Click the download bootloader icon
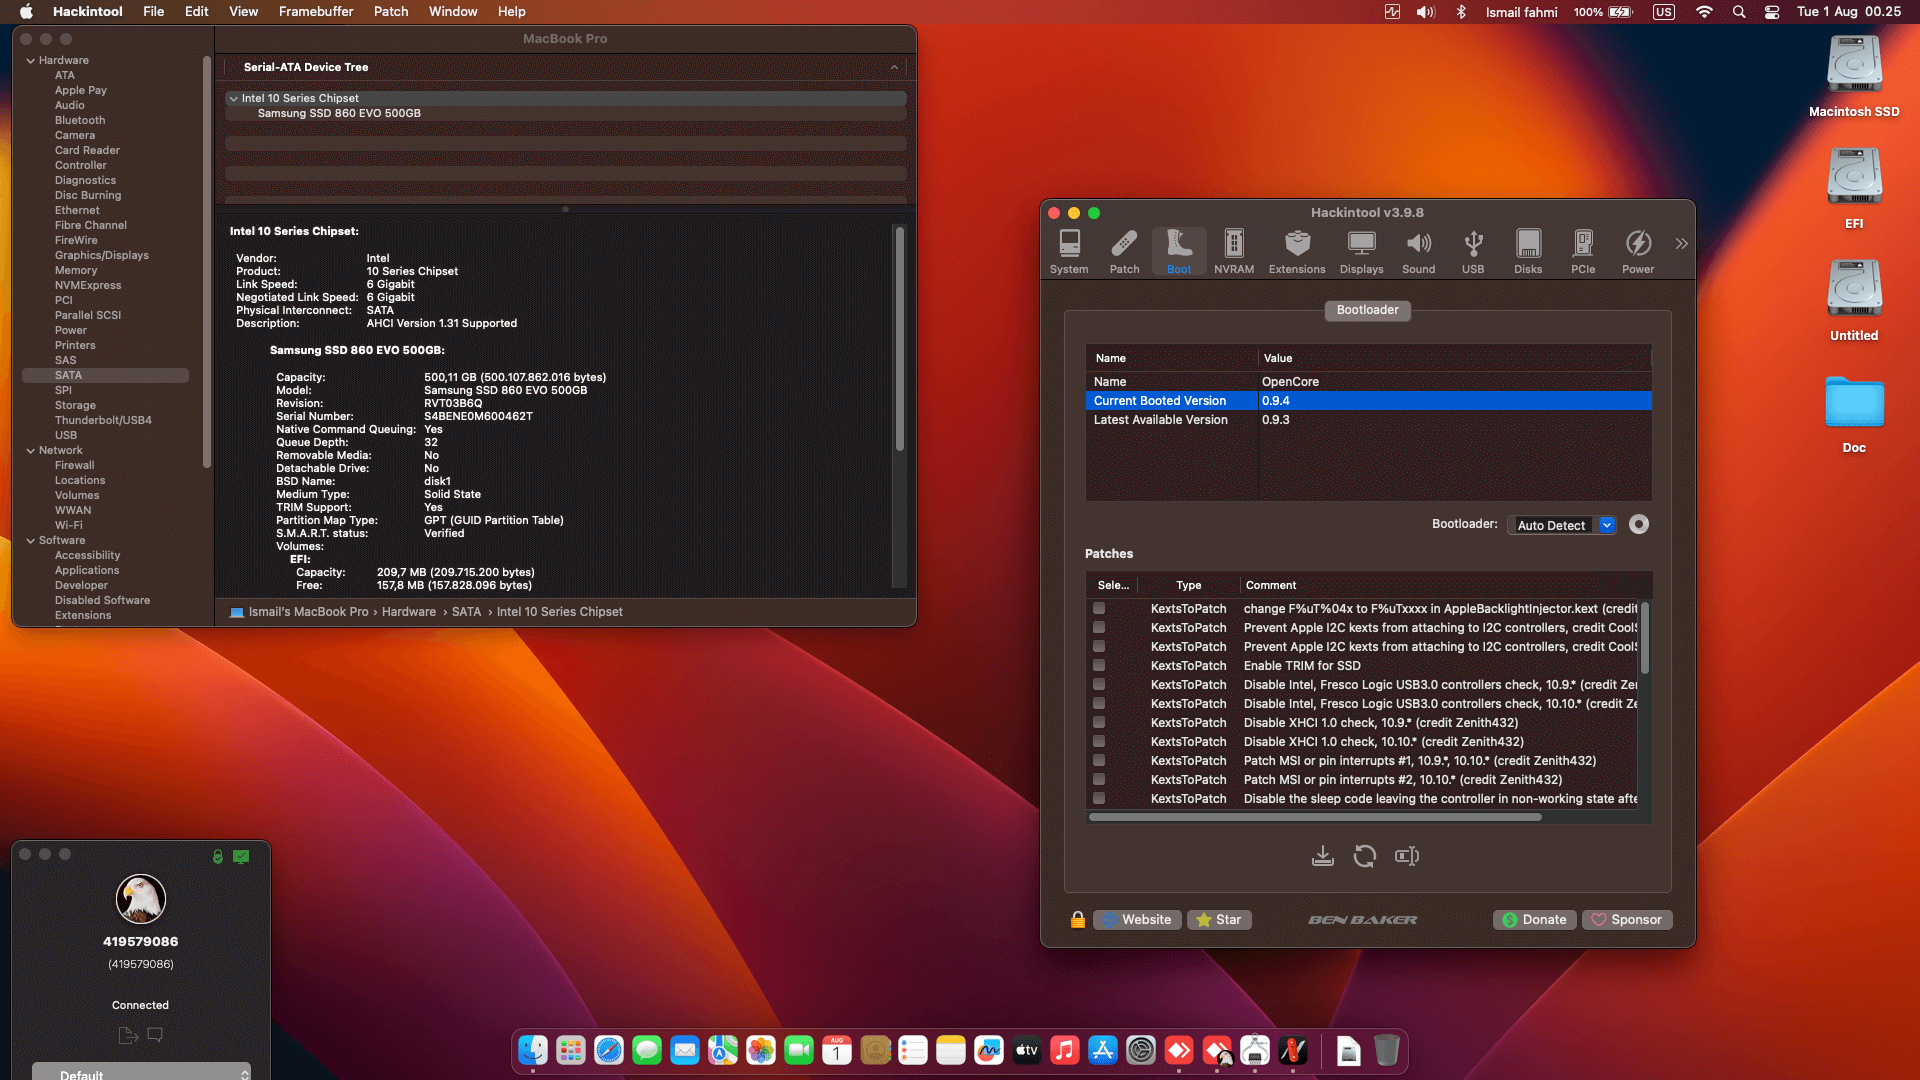Screen dimensions: 1920x1080 point(1322,856)
